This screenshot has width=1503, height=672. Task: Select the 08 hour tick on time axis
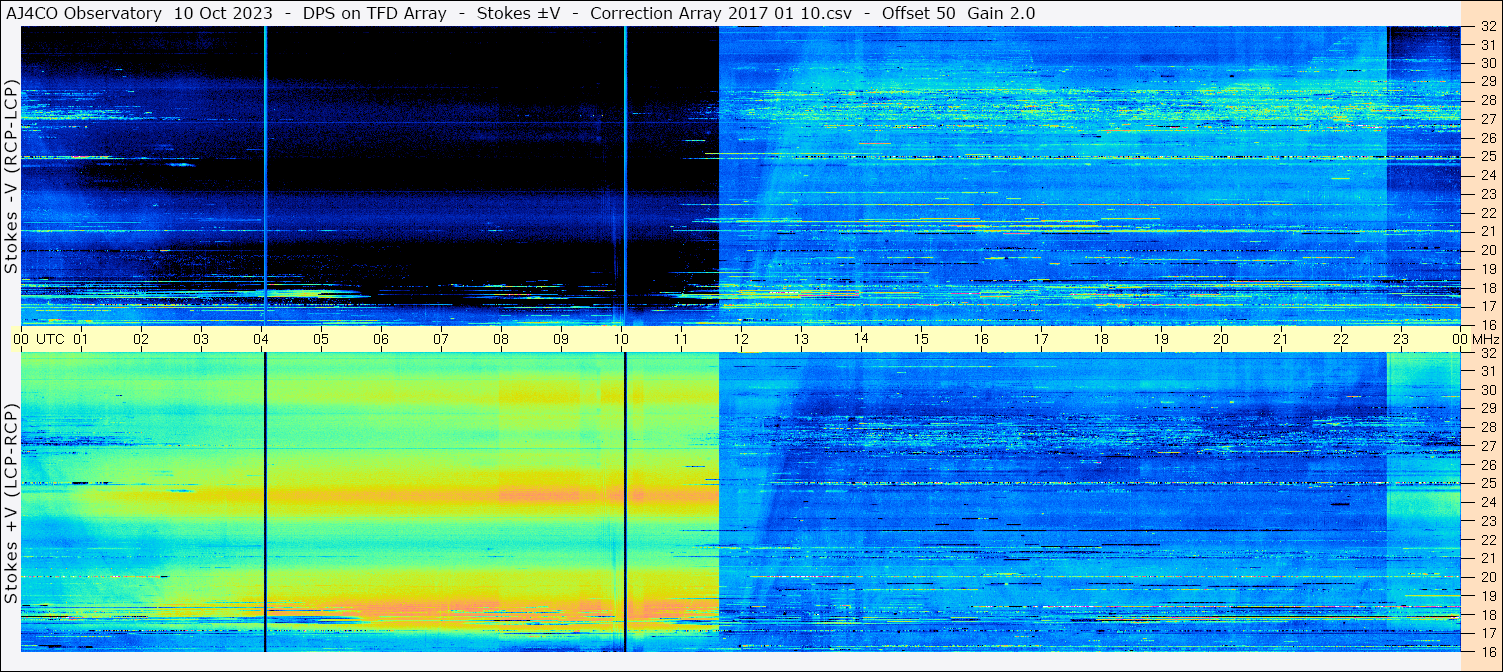501,339
